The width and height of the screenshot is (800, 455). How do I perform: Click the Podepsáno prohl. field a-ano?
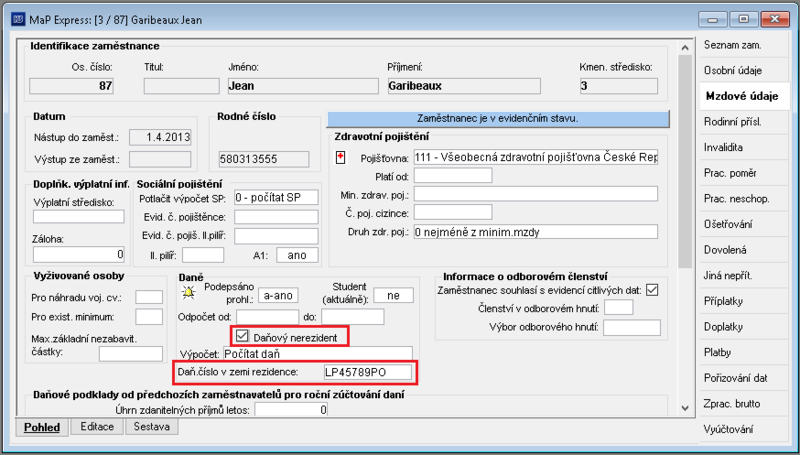point(278,295)
